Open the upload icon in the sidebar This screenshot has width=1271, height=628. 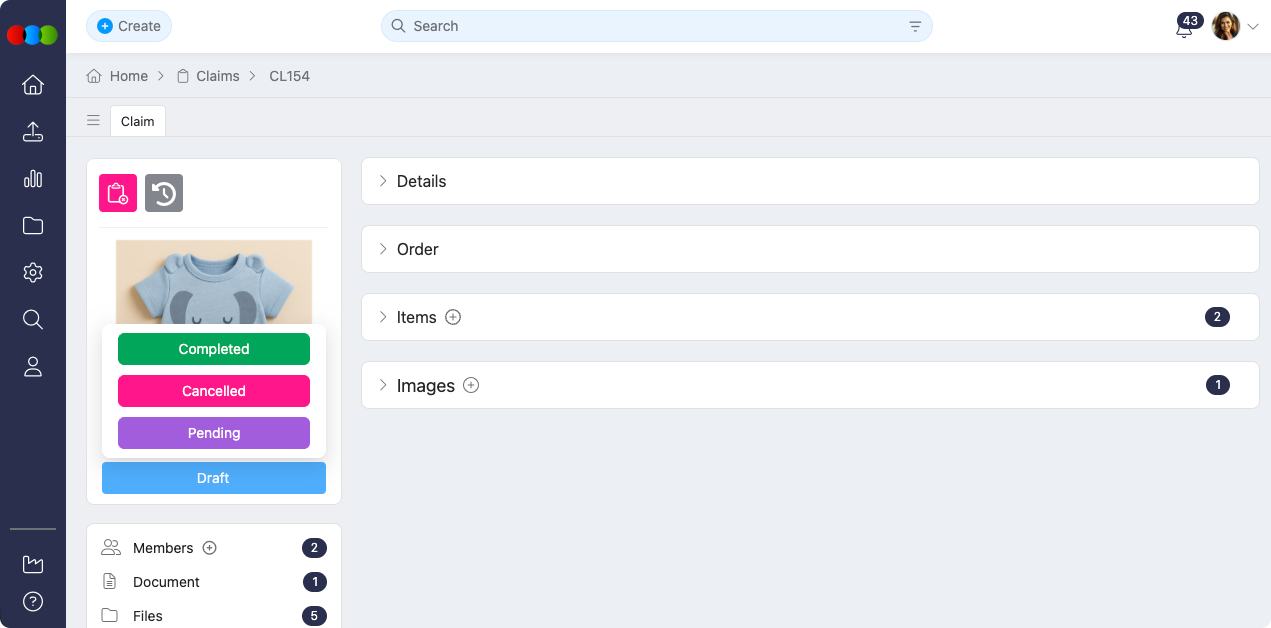[33, 132]
